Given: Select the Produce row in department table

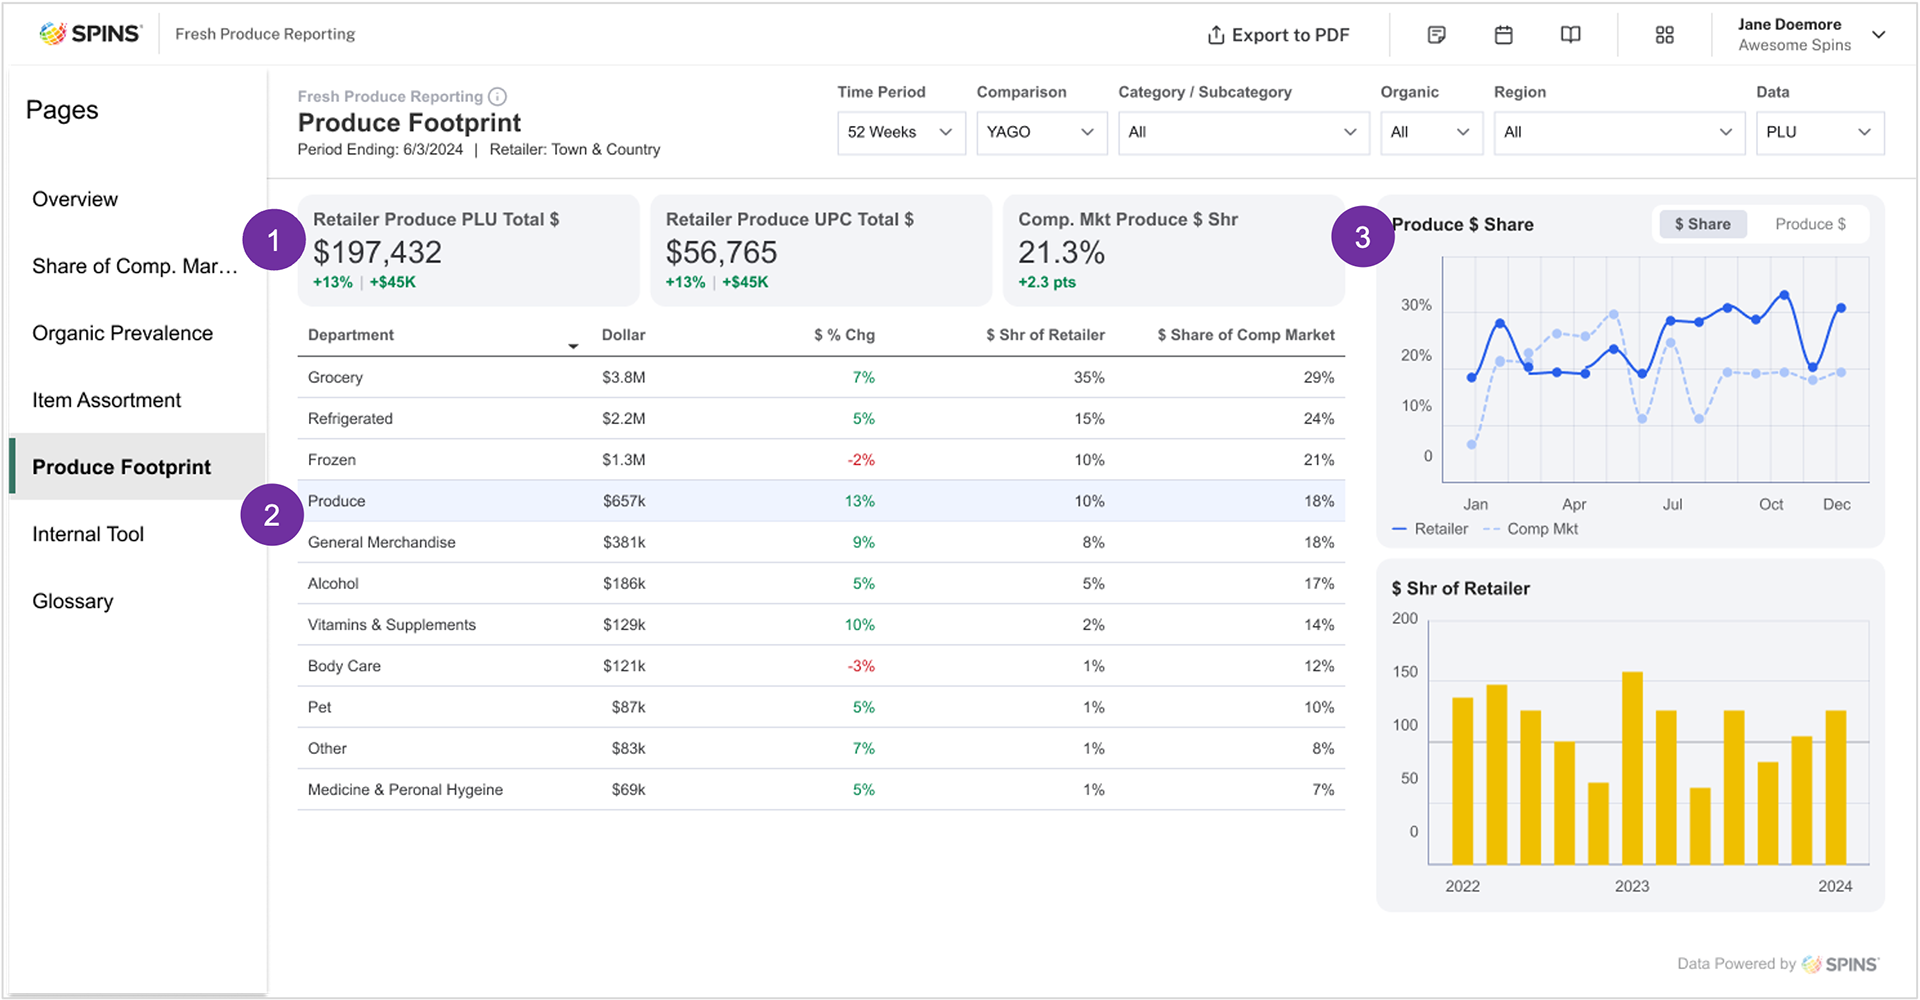Looking at the screenshot, I should click(x=820, y=501).
